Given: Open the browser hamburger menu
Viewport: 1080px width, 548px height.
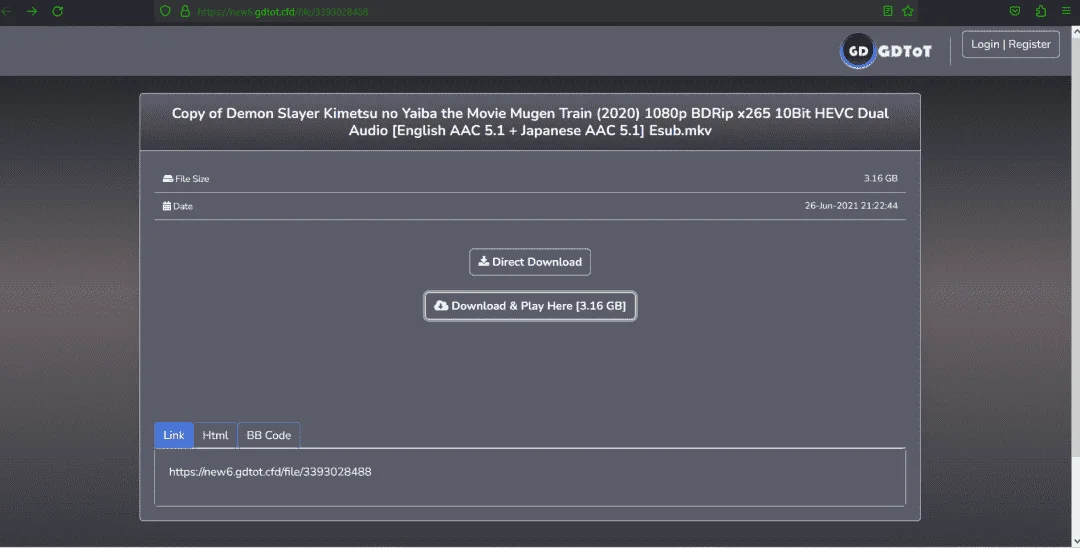Looking at the screenshot, I should pos(1066,11).
